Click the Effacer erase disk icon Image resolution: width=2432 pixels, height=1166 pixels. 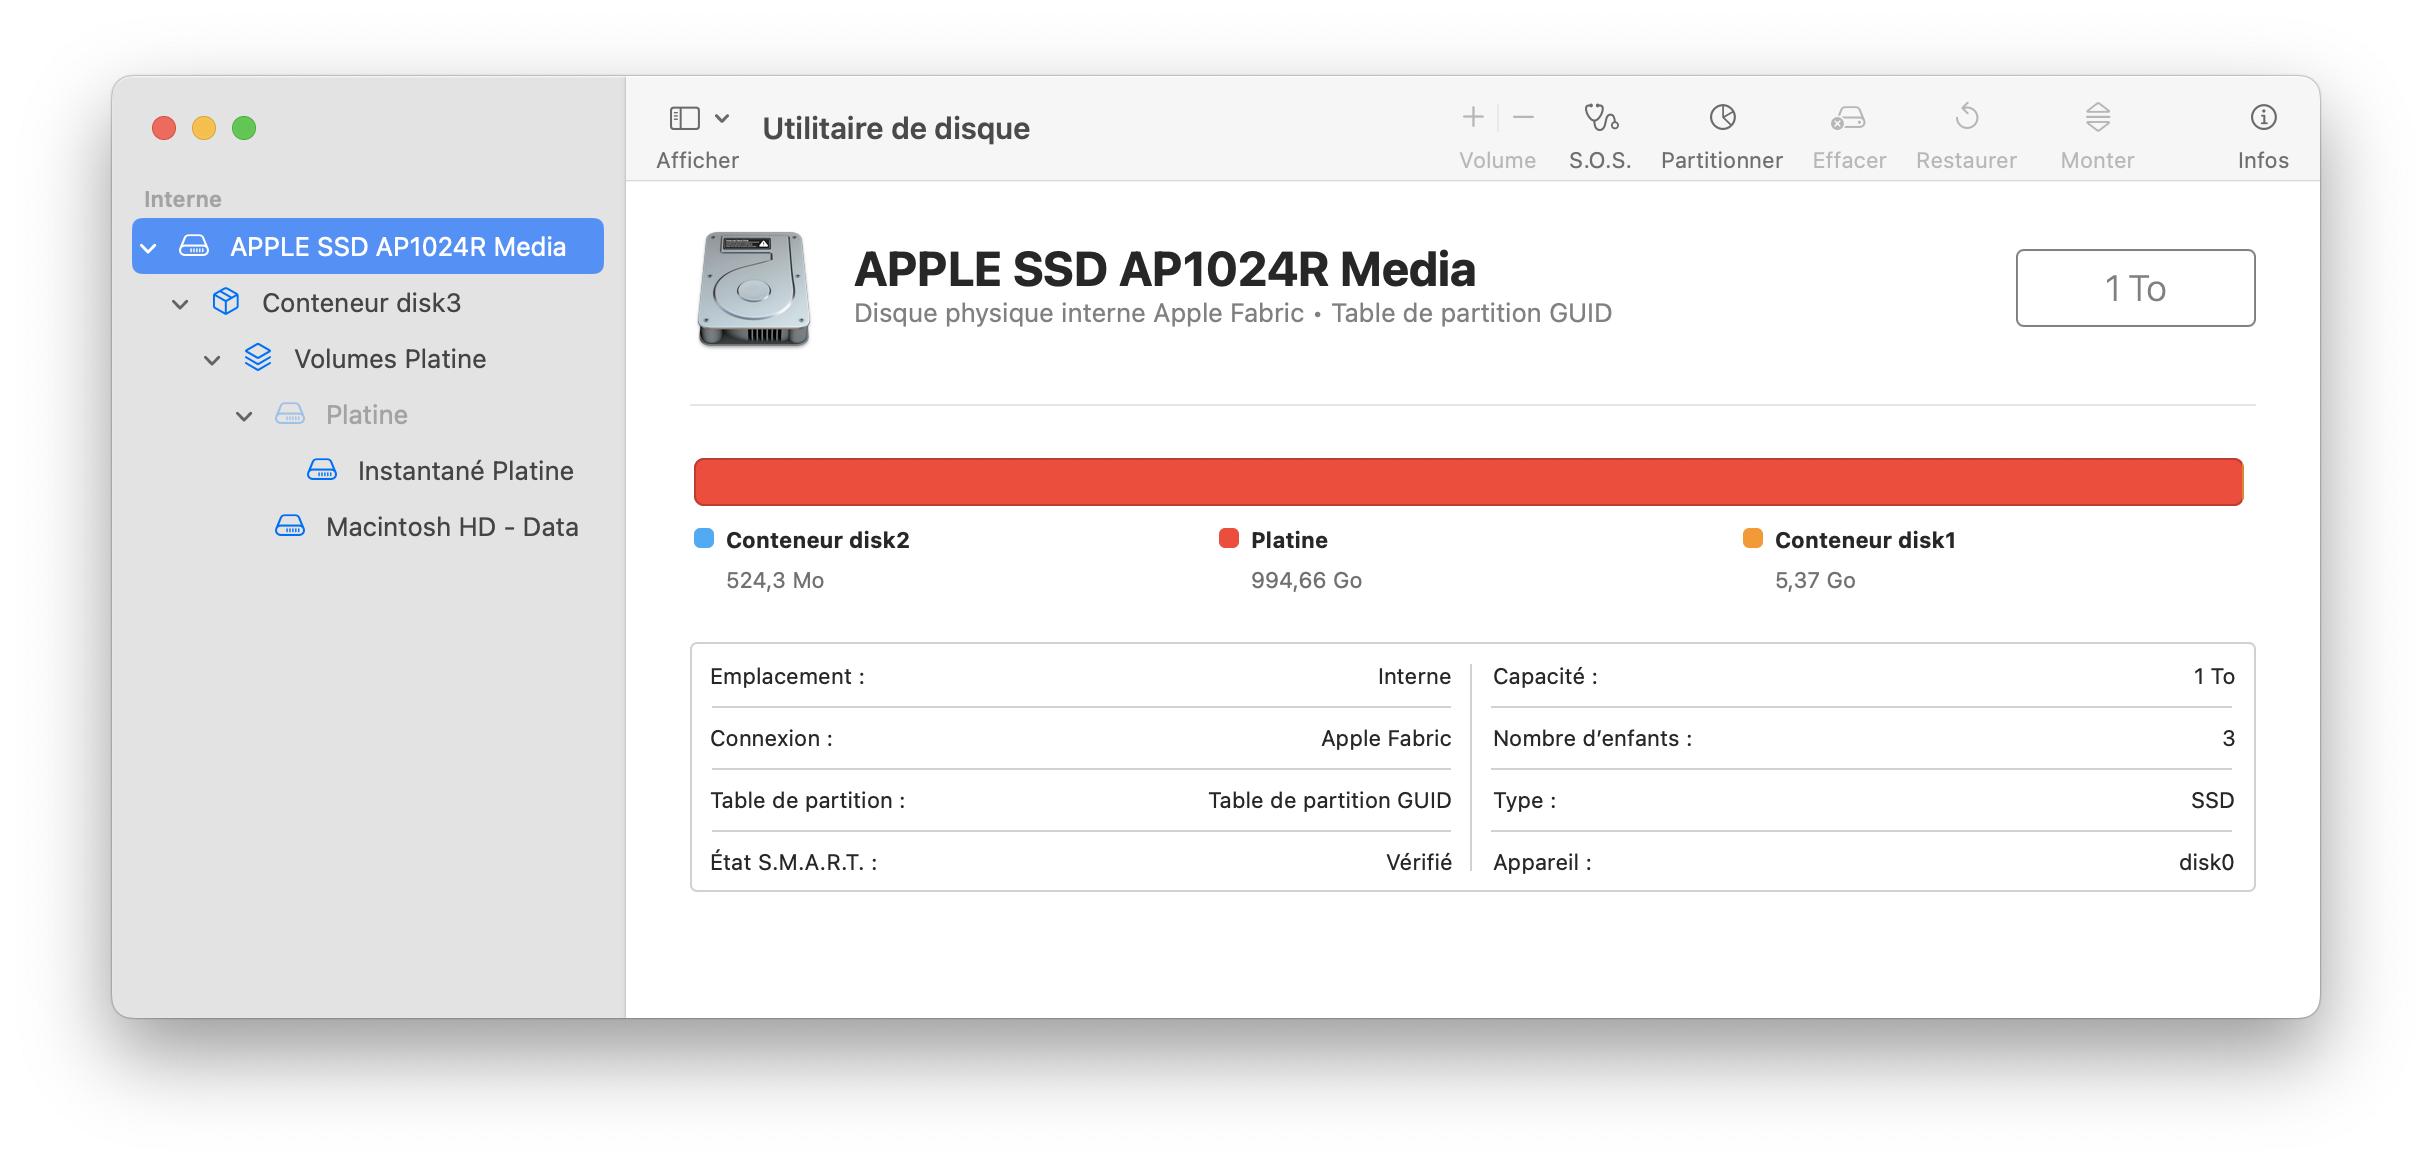pyautogui.click(x=1848, y=119)
